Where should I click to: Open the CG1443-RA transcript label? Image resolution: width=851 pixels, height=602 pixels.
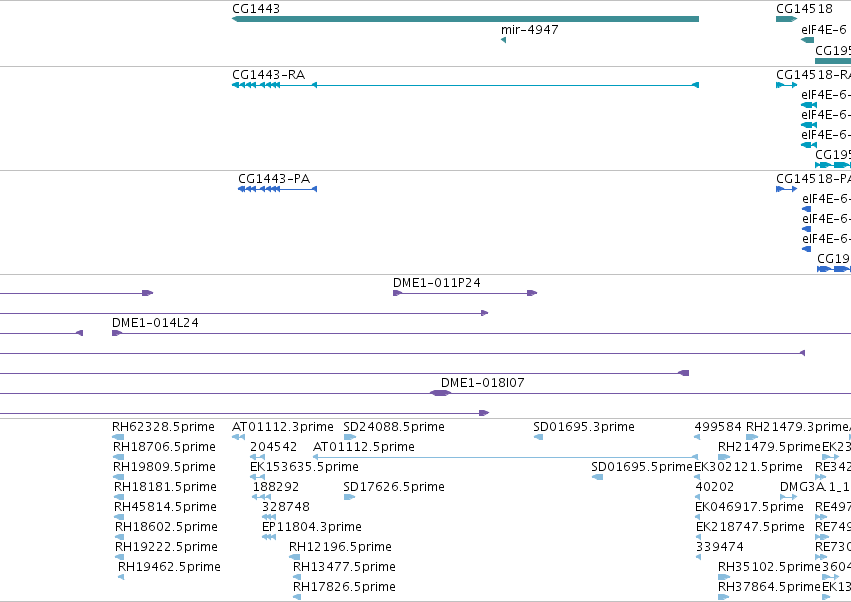click(x=268, y=74)
